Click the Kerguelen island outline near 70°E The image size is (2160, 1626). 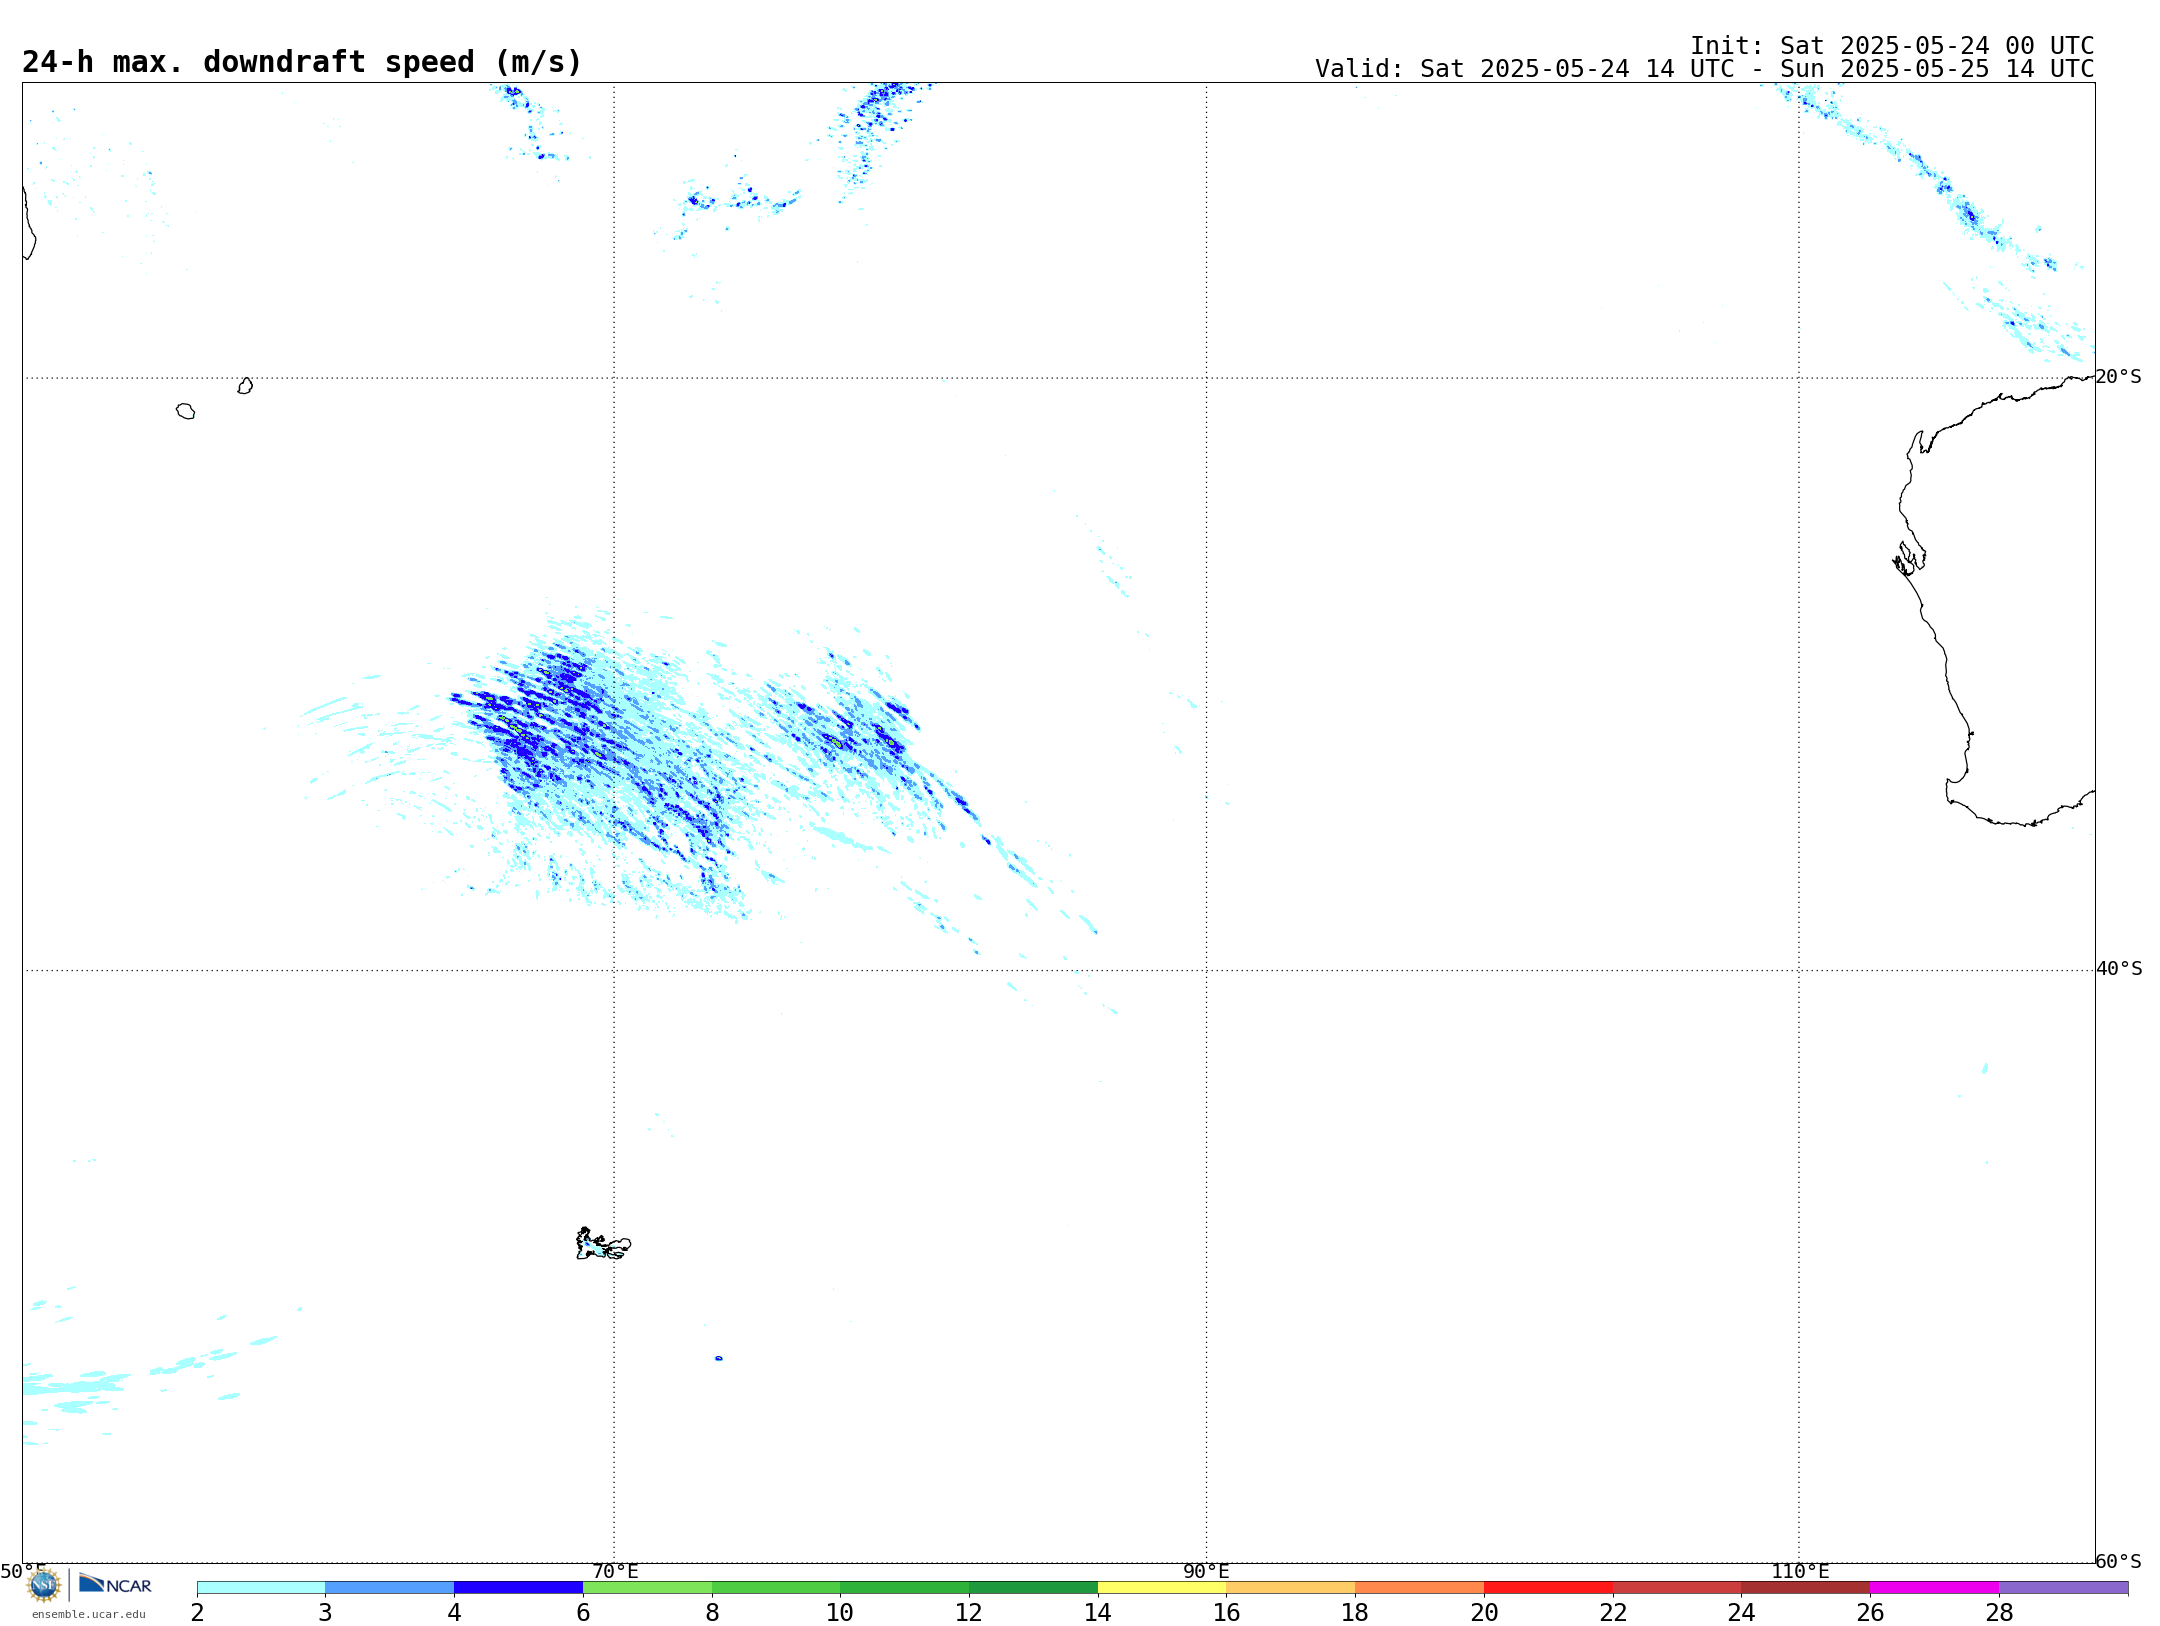[603, 1245]
